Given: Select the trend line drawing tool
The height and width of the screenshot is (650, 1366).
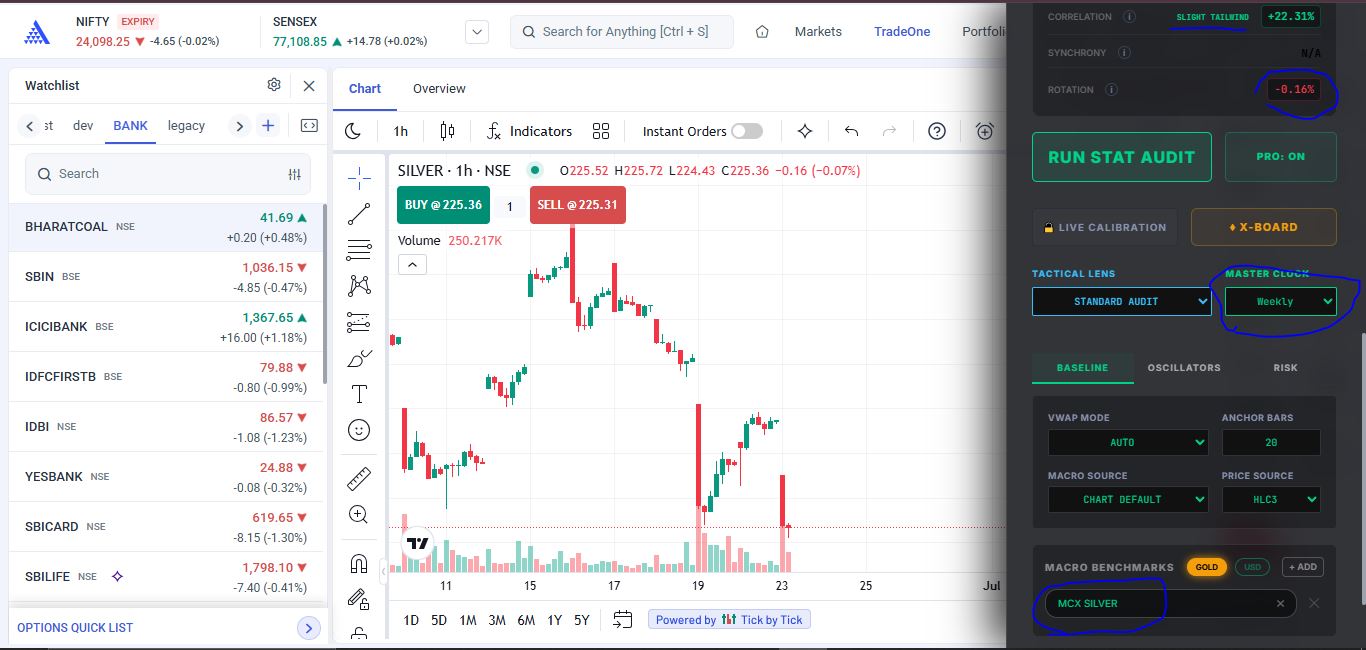Looking at the screenshot, I should 359,214.
